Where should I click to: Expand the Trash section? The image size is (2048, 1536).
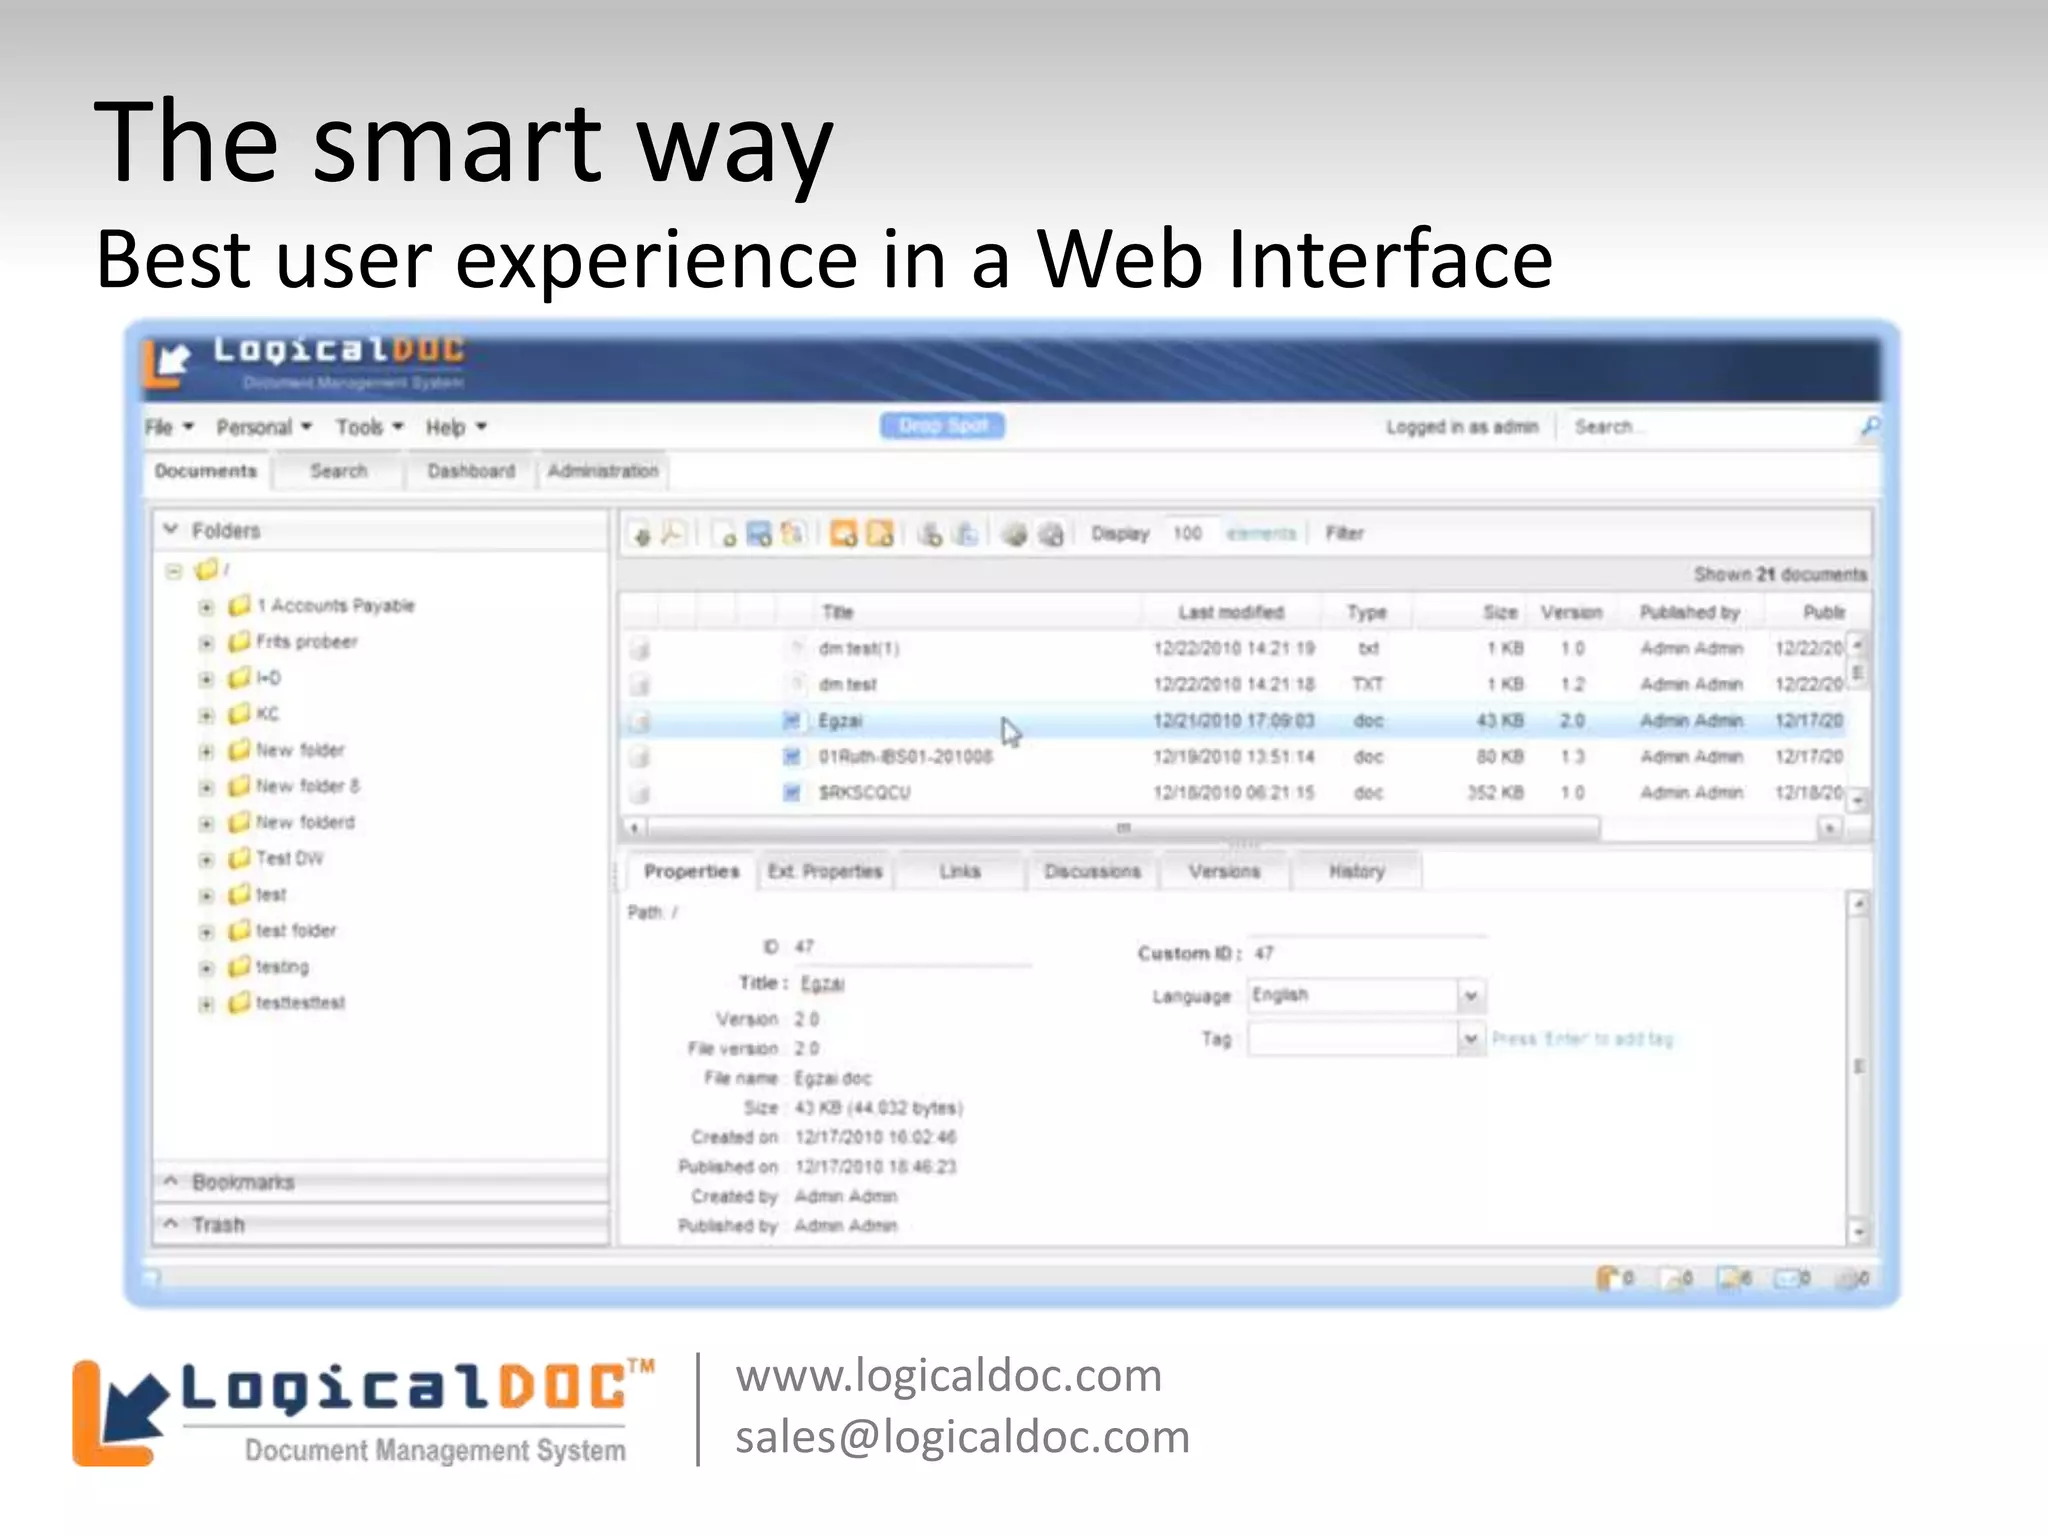pyautogui.click(x=380, y=1224)
